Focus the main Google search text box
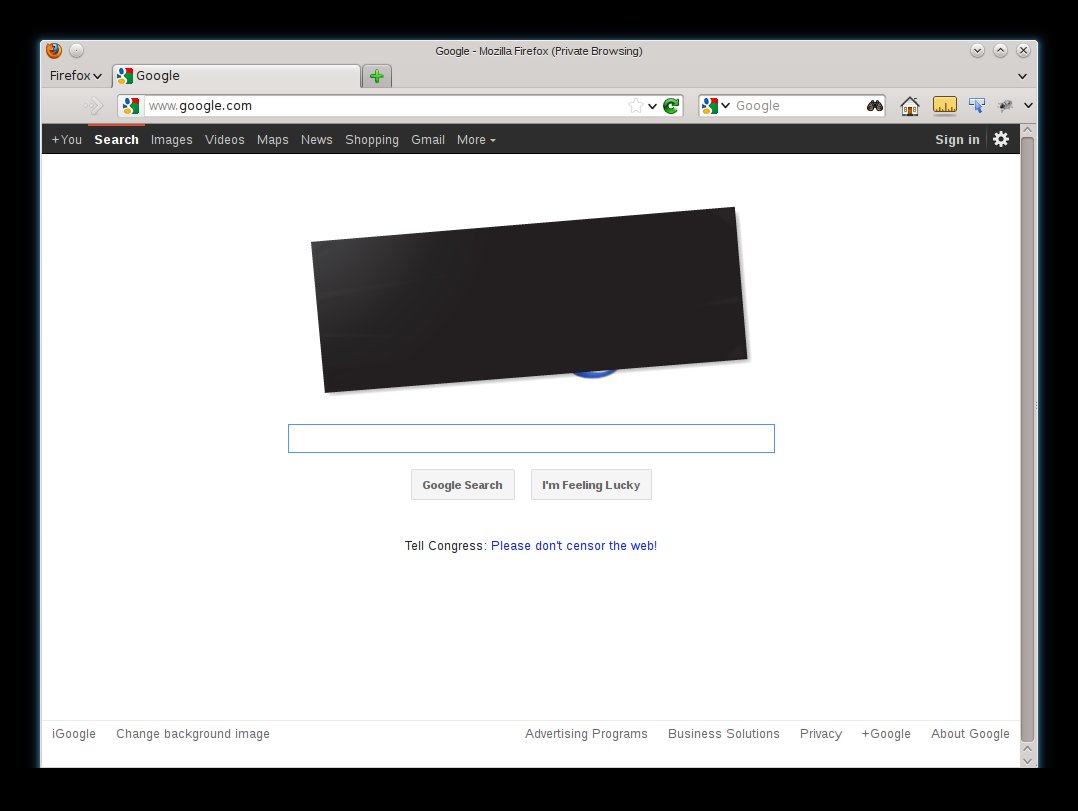Screen dimensions: 1078x811 (x=531, y=439)
